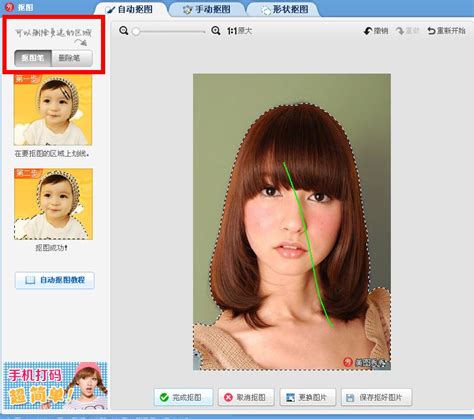Click the picture icon on 更换图片
474x419 pixels.
click(x=290, y=397)
